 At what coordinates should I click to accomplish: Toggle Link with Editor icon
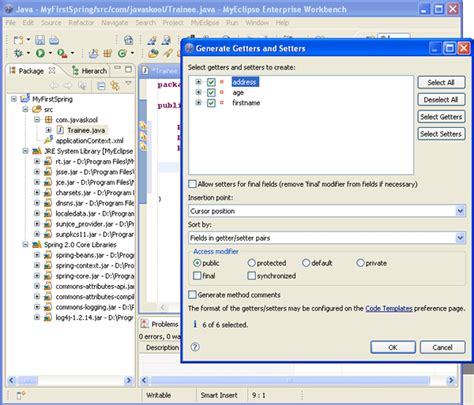[115, 86]
